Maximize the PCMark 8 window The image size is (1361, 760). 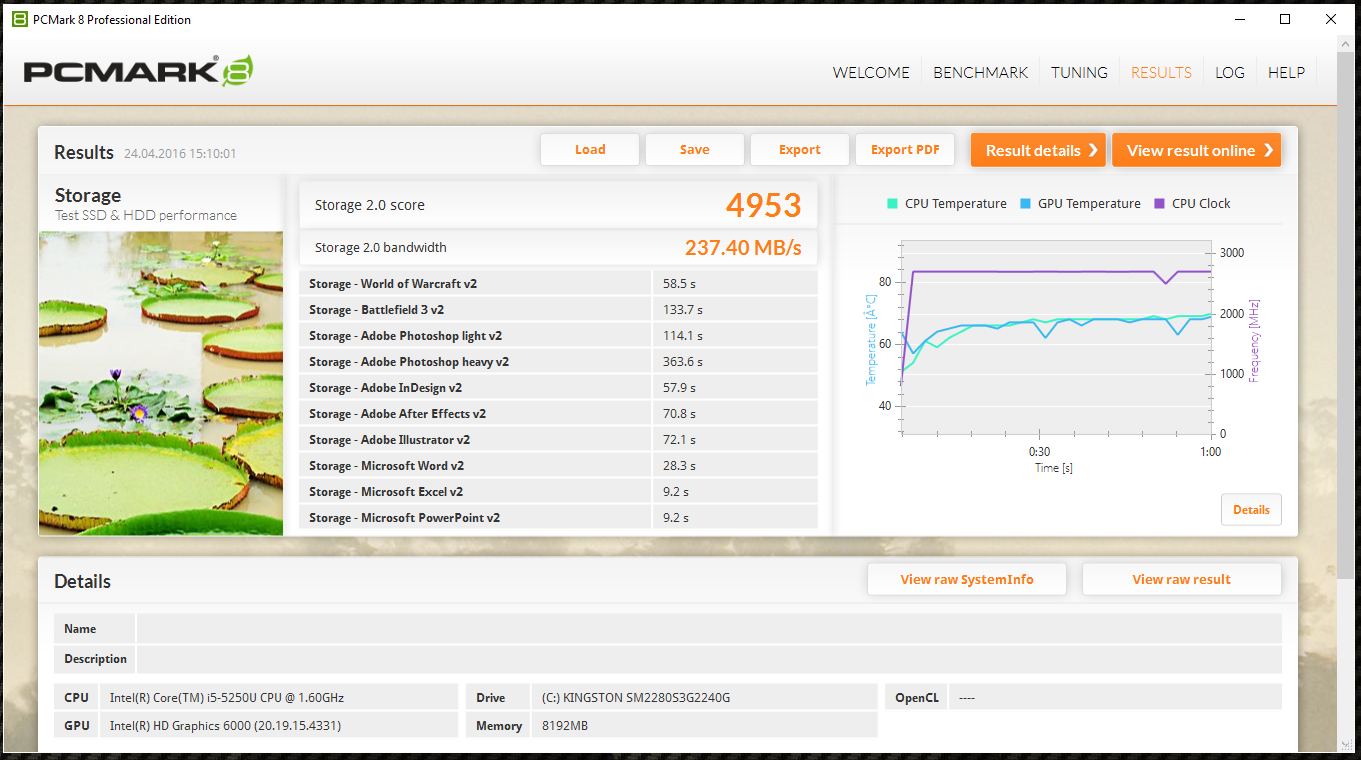1285,19
